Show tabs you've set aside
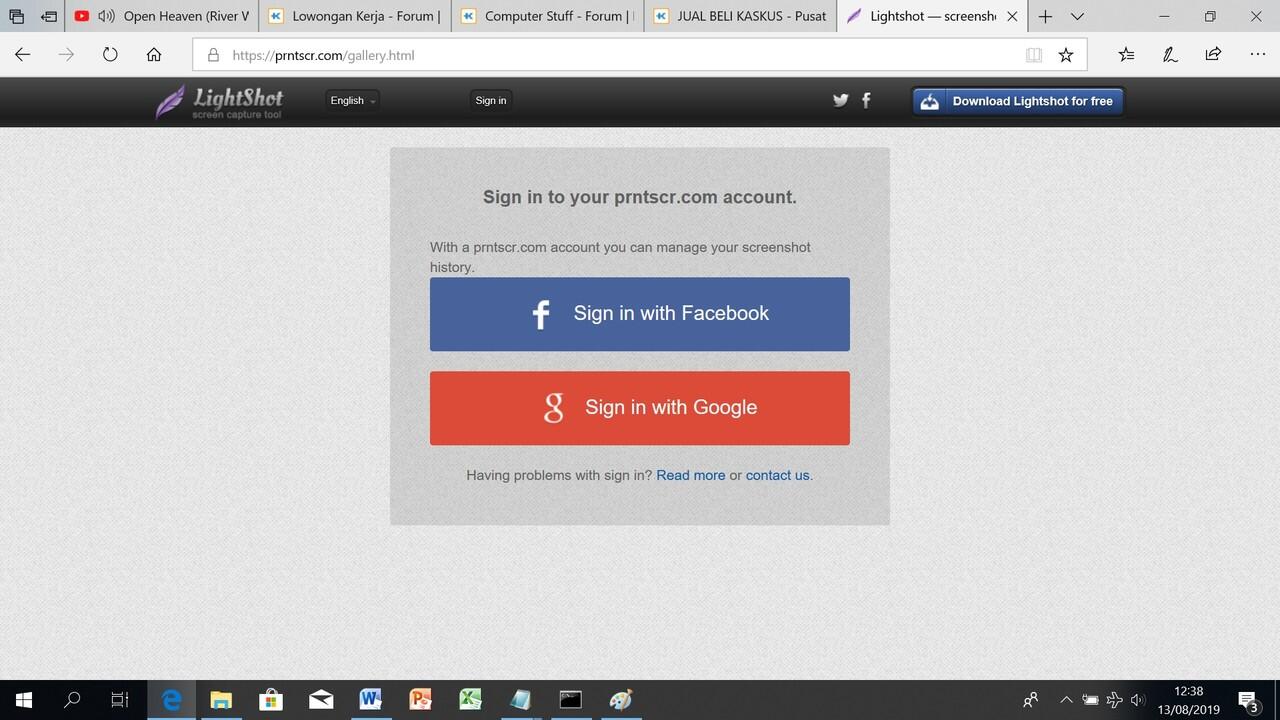The height and width of the screenshot is (720, 1280). [x=16, y=17]
